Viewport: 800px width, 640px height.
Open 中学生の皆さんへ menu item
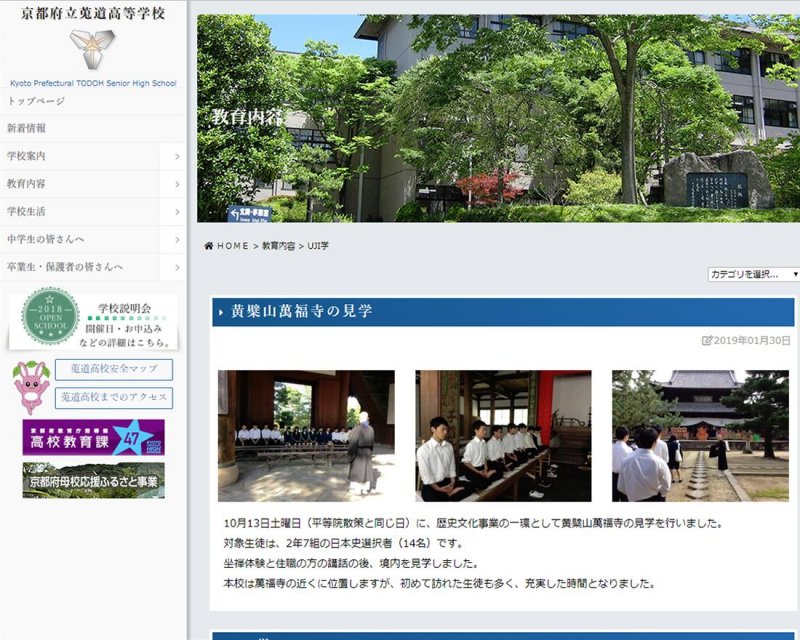click(46, 240)
